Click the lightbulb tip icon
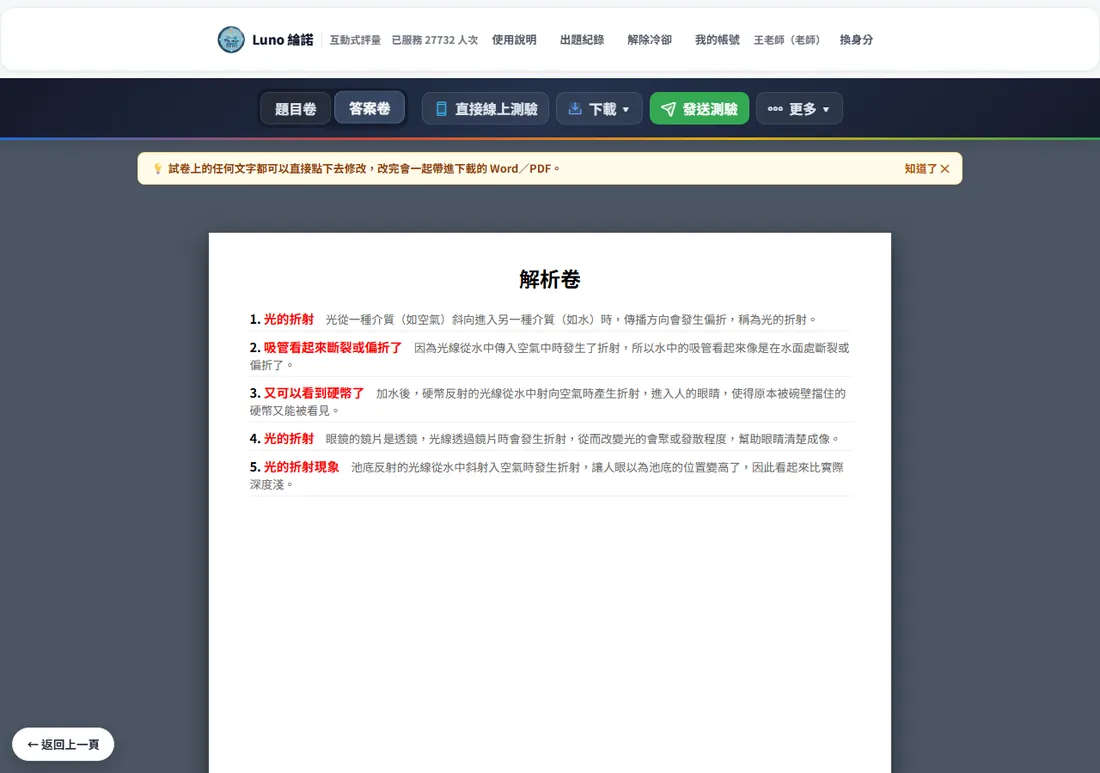This screenshot has height=773, width=1100. [x=158, y=168]
